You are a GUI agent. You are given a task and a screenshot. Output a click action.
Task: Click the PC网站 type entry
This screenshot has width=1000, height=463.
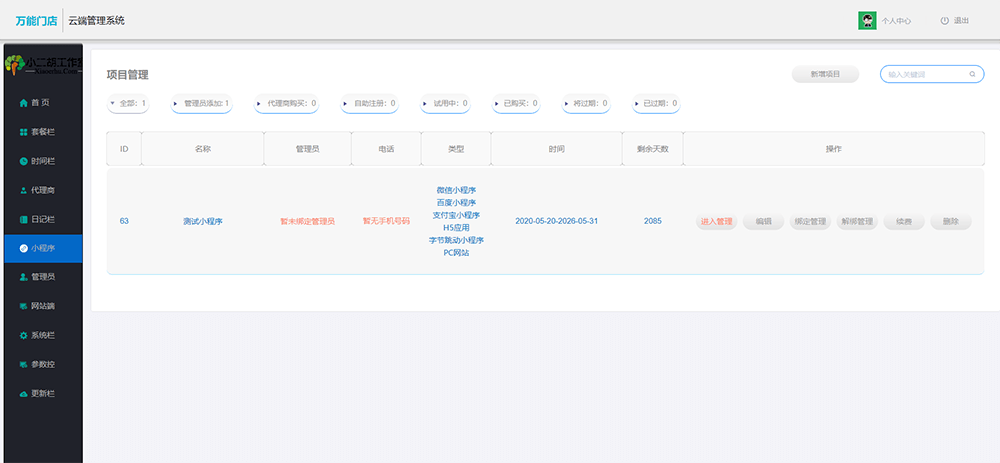[457, 253]
